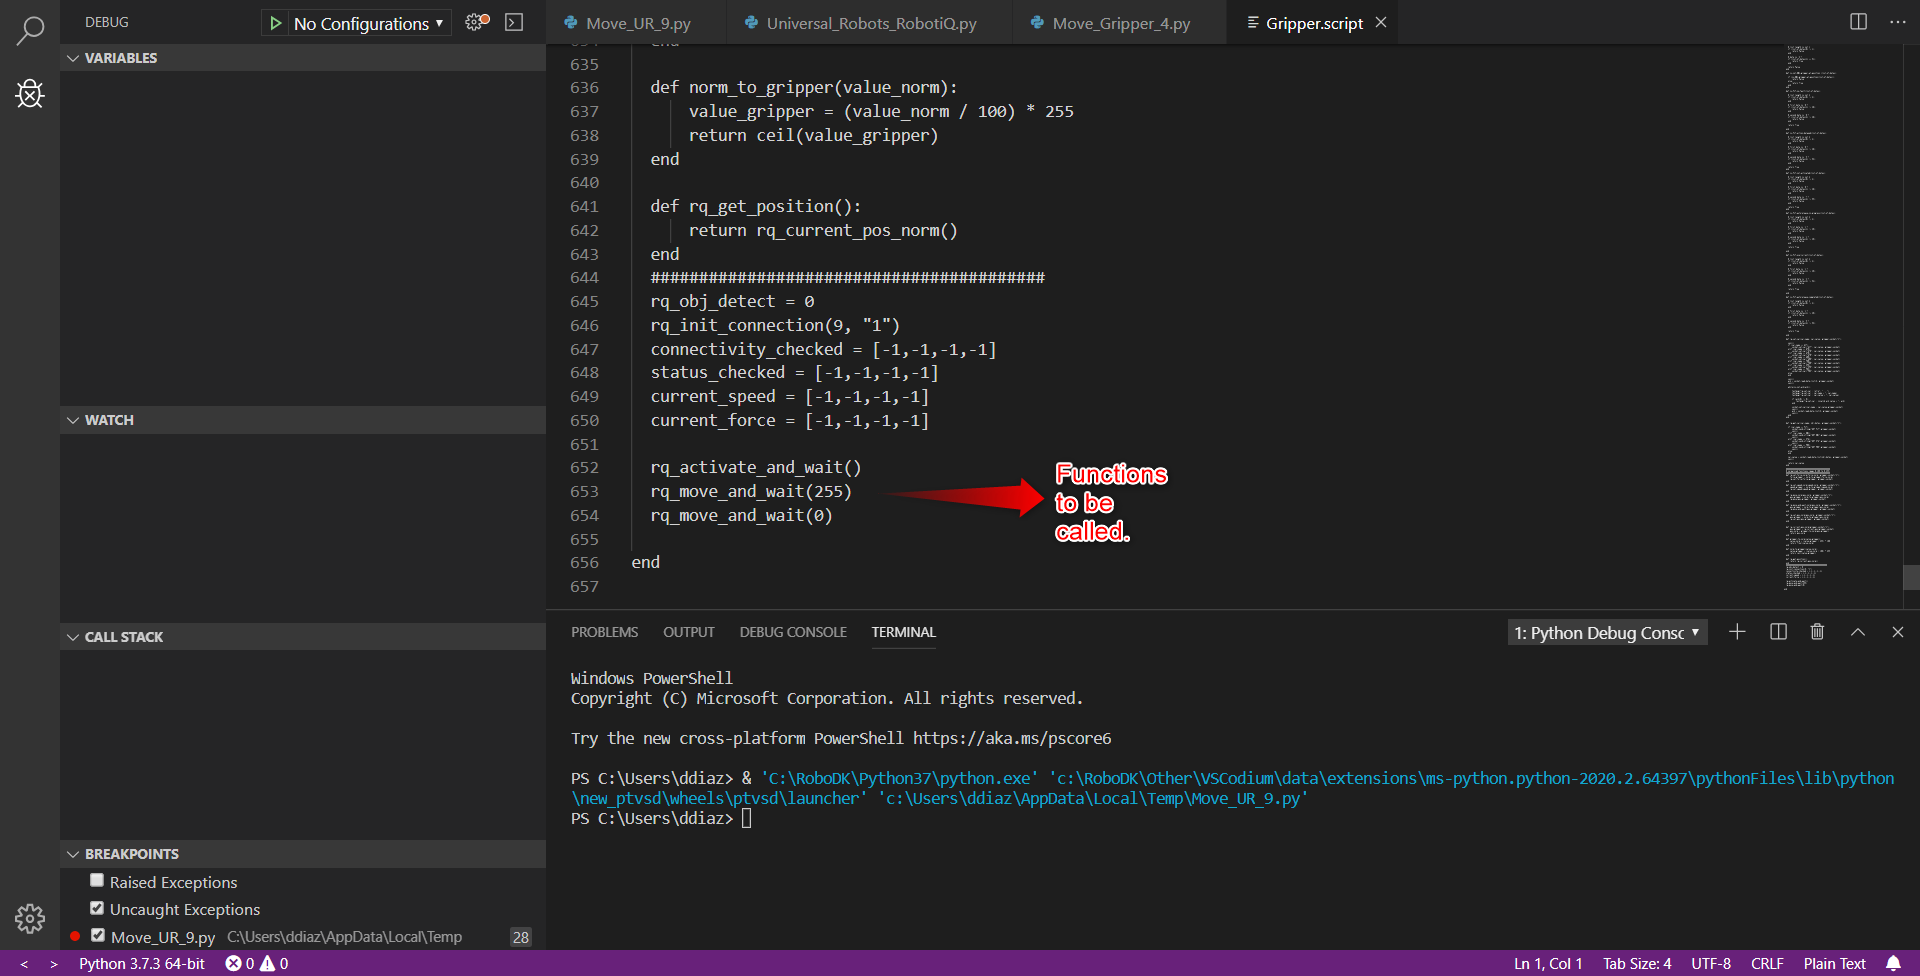Screen dimensions: 1920x976
Task: Switch to the Move_Gripper_4.py tab
Action: pyautogui.click(x=1120, y=23)
